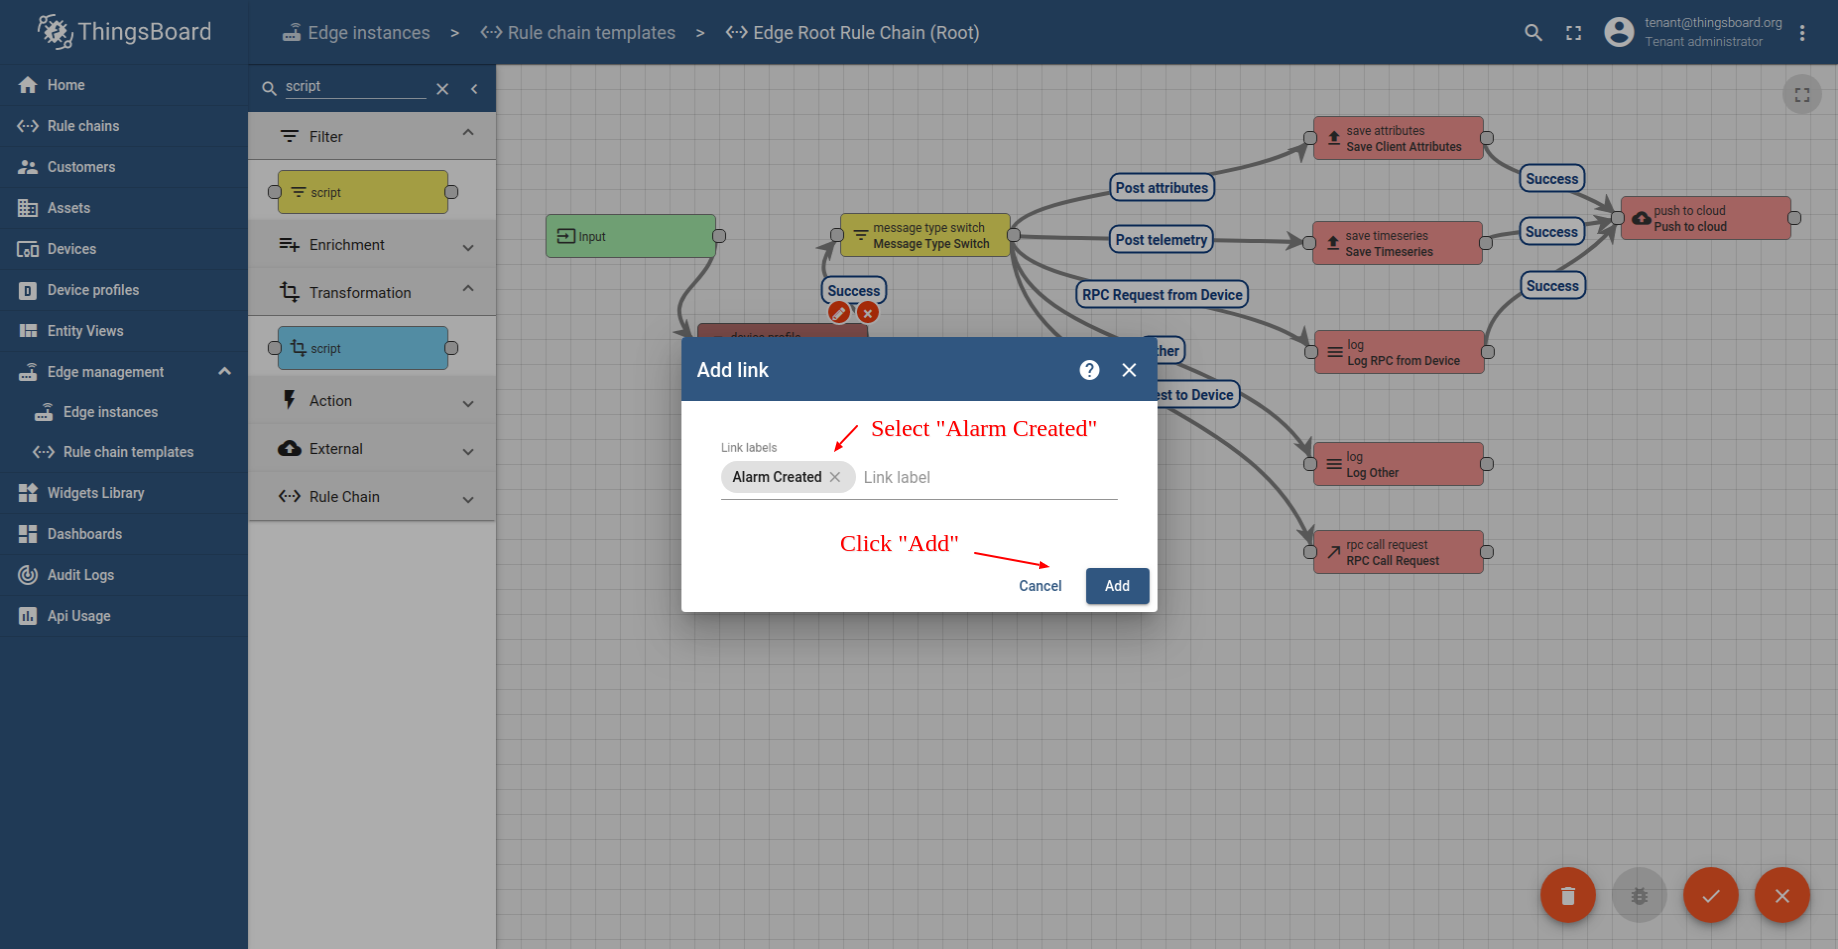Select the Message Type Switch node

[x=925, y=235]
